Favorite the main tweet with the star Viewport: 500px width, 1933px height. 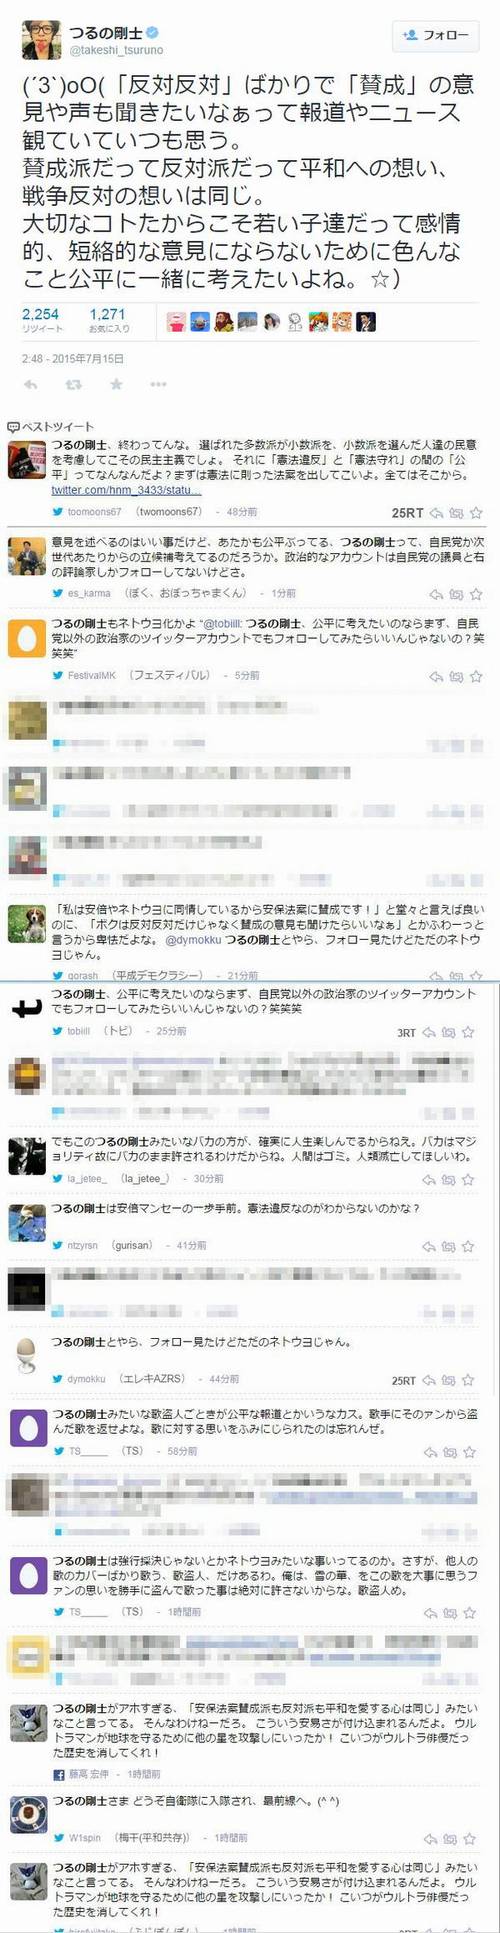(116, 384)
